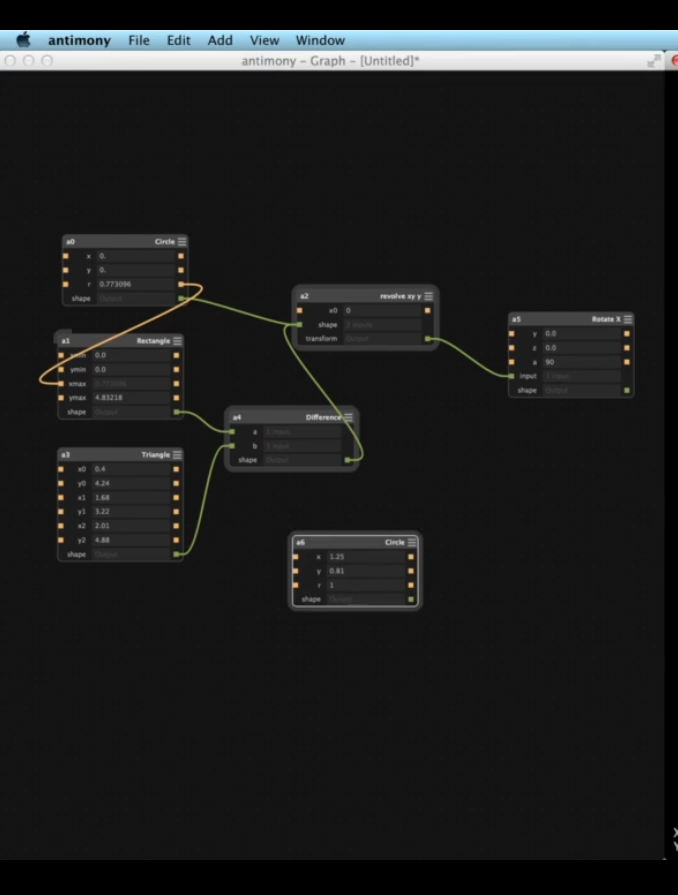The image size is (678, 895).
Task: Click the Difference title on node a4
Action: tap(323, 417)
